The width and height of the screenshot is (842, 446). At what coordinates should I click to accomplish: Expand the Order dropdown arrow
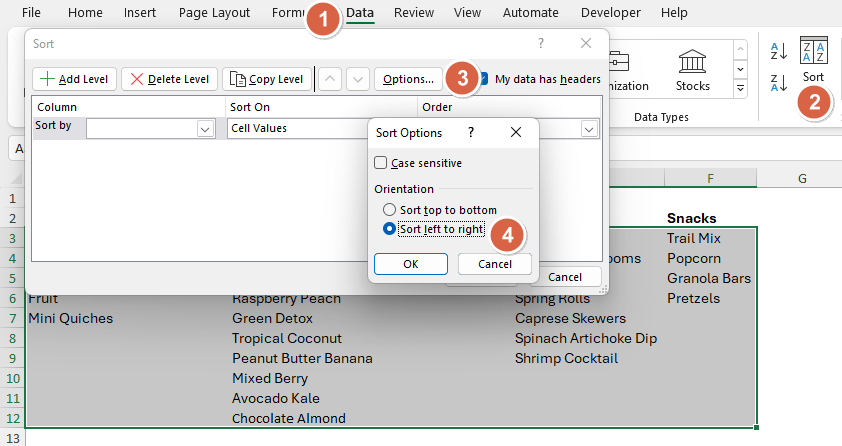pos(589,128)
